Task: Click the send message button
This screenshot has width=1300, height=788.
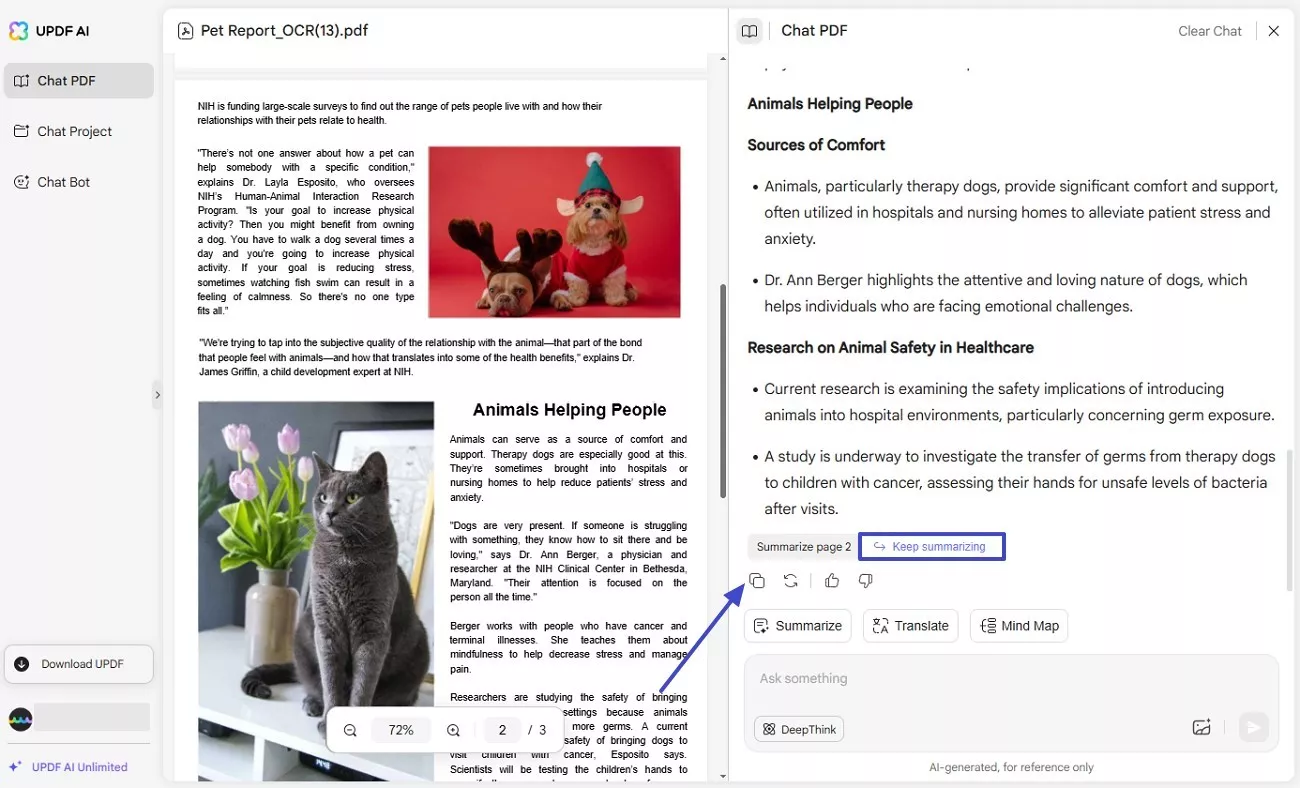Action: (1253, 728)
